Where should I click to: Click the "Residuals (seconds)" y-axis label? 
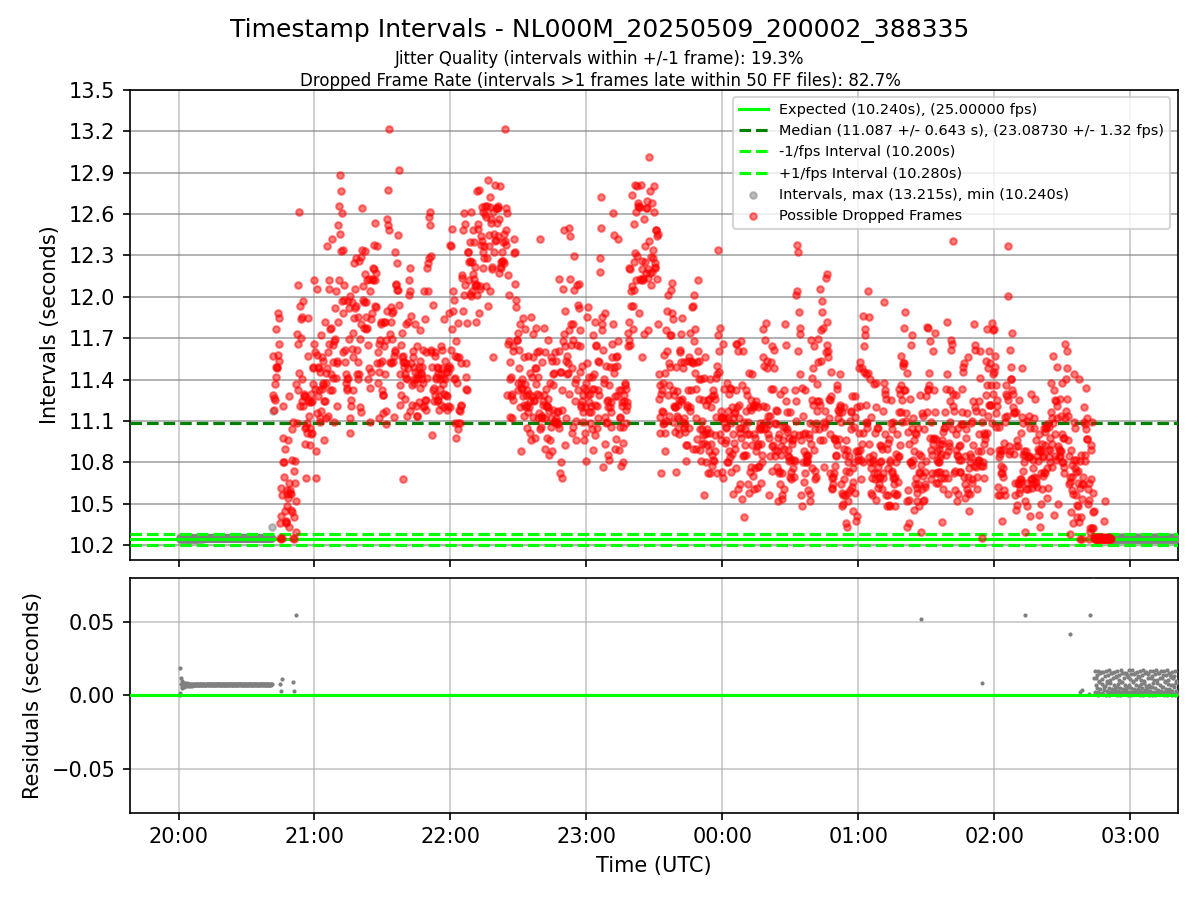pyautogui.click(x=31, y=696)
